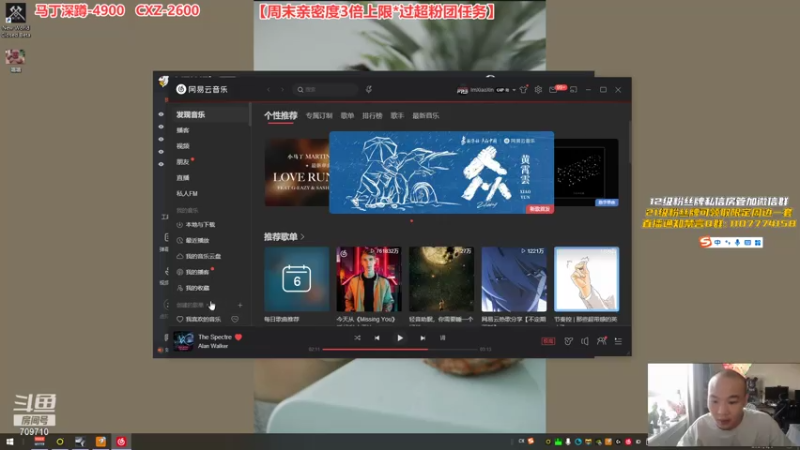Go forward with the right arrow in NetEase header
This screenshot has width=800, height=450.
tap(282, 90)
